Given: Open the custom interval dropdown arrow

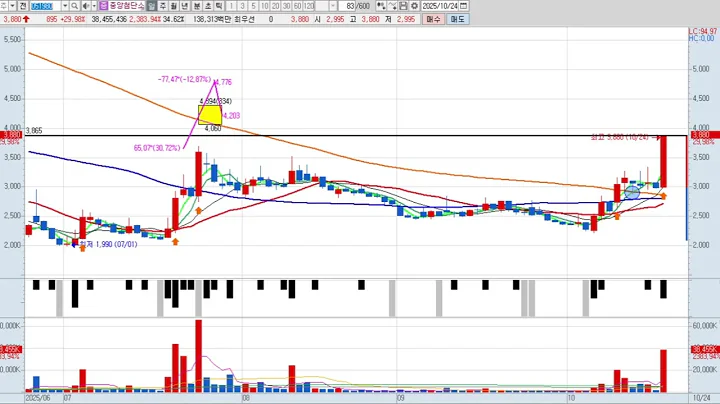Looking at the screenshot, I should [x=333, y=6].
